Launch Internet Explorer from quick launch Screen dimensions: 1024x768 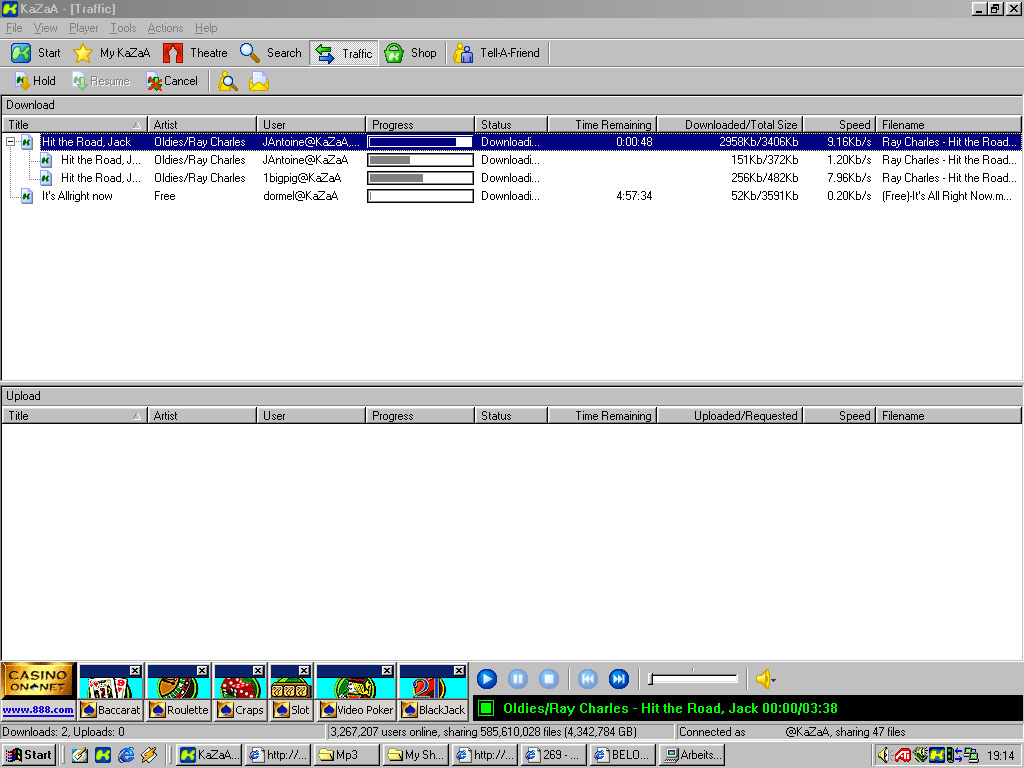click(x=126, y=755)
